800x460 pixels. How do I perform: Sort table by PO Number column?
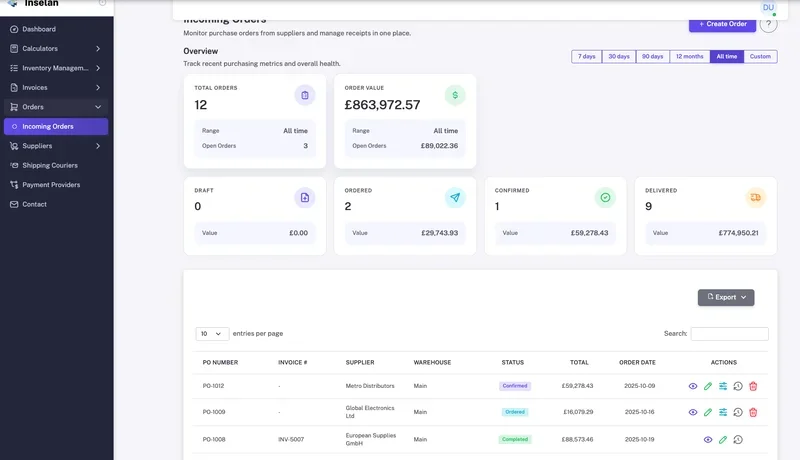pos(220,363)
